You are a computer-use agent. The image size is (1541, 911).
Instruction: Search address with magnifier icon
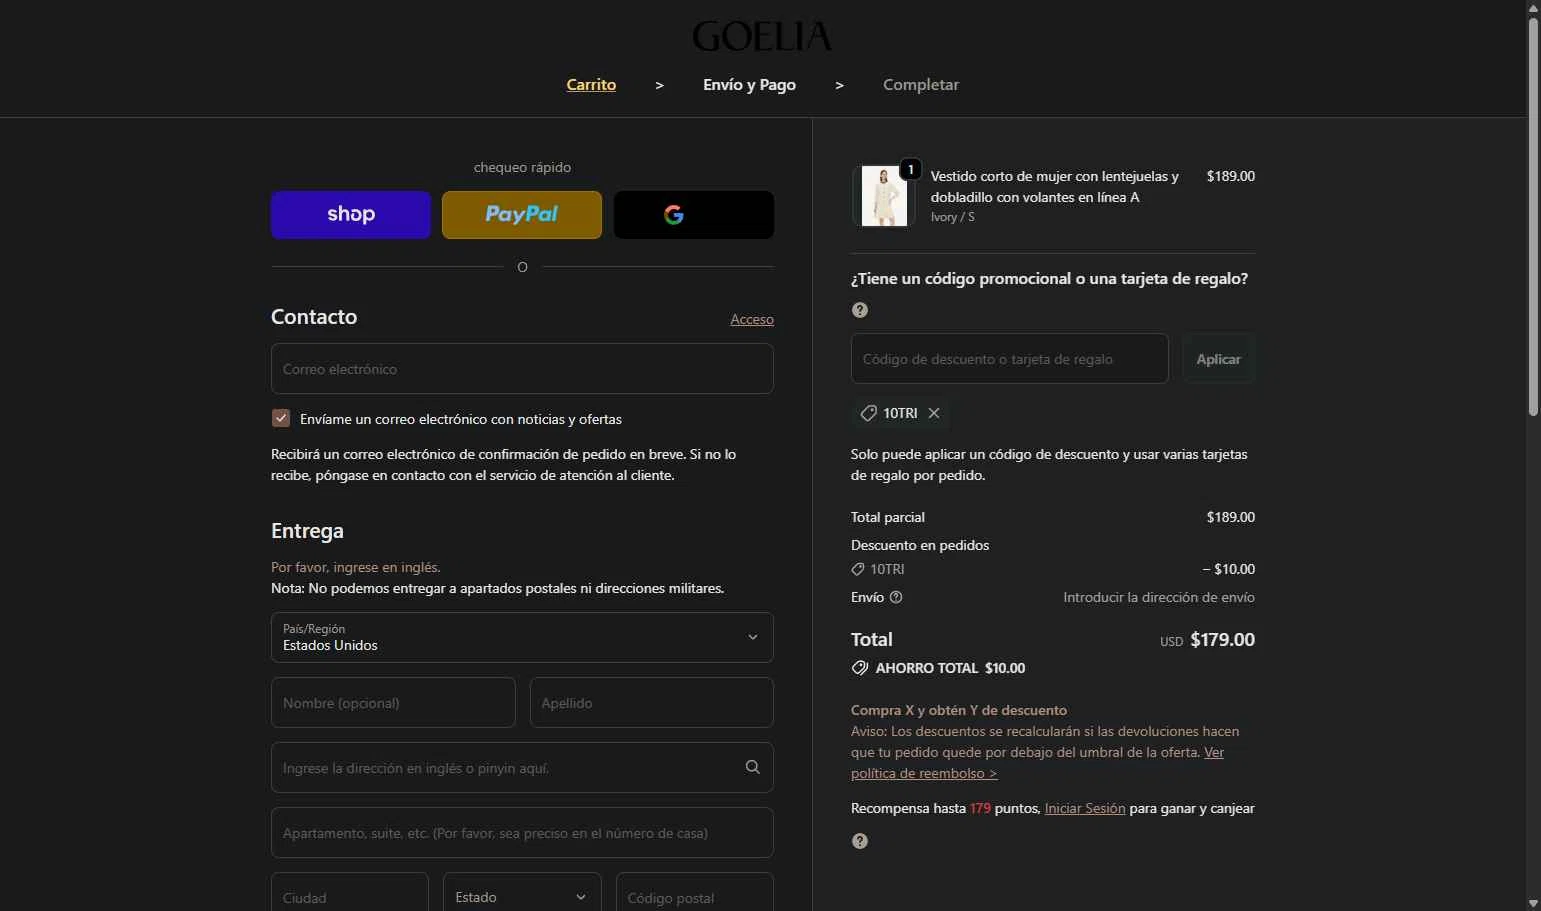click(753, 767)
